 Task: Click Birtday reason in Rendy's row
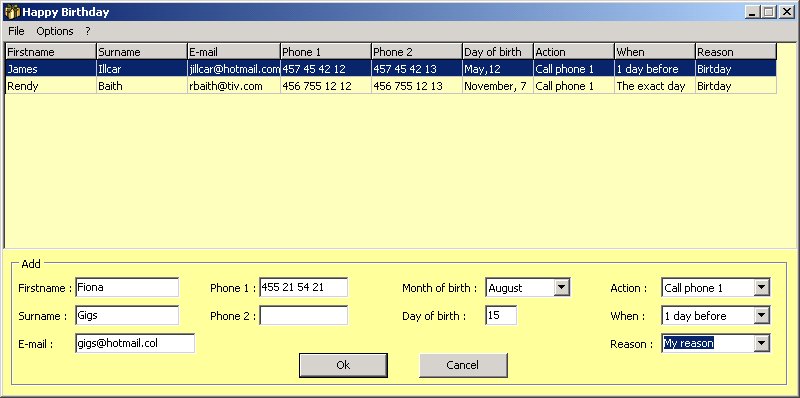[736, 86]
